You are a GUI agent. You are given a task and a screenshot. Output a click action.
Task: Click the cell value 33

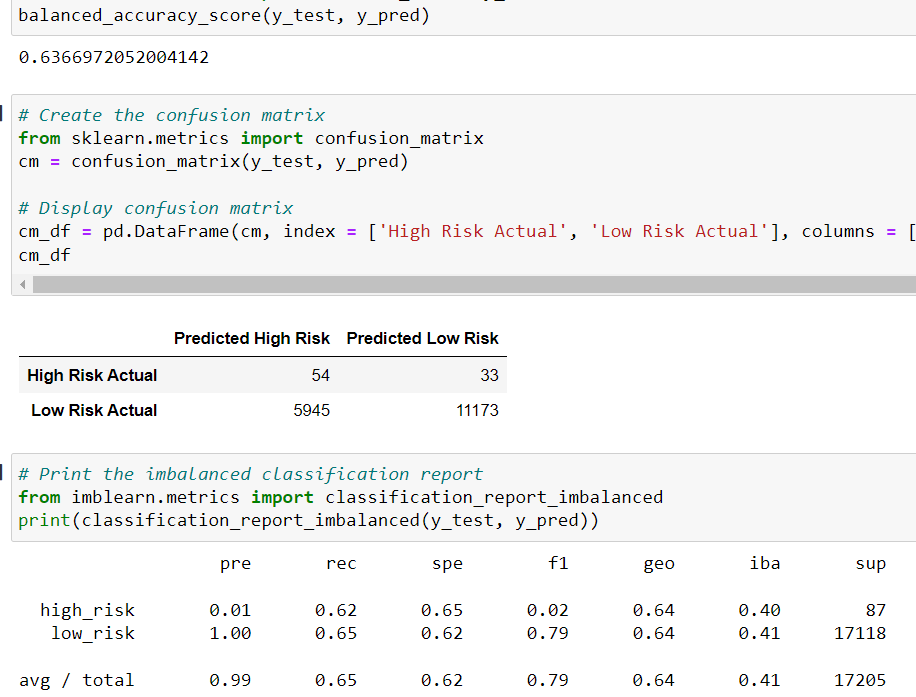pos(490,375)
